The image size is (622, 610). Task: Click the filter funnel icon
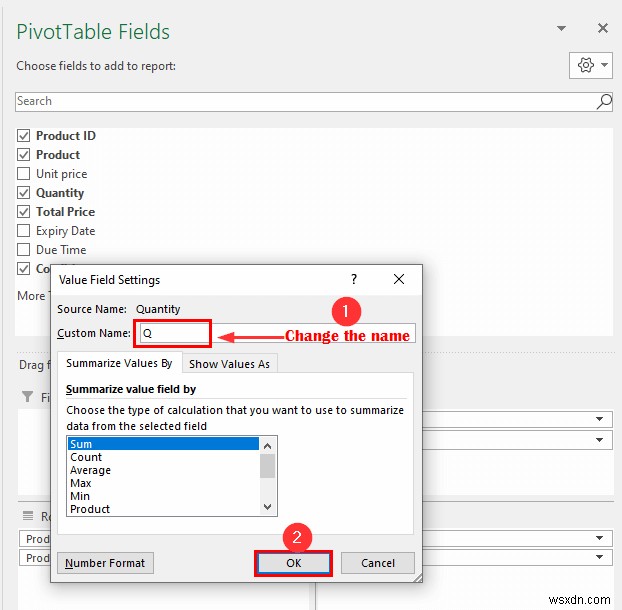point(27,396)
